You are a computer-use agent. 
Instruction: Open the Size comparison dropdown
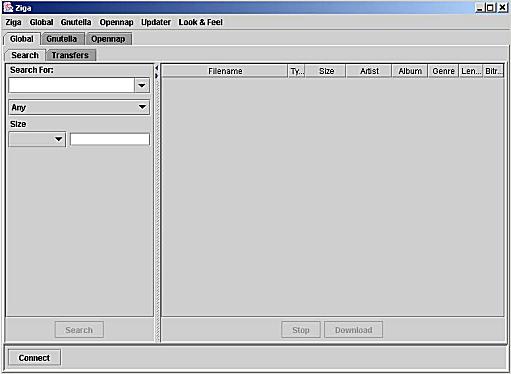pyautogui.click(x=37, y=139)
